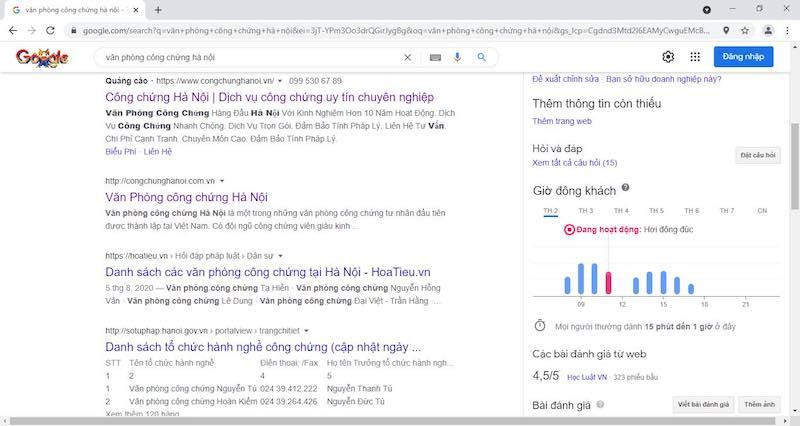Viewport: 800px width, 426px height.
Task: Click phone number 099 530 67 89
Action: [x=315, y=81]
